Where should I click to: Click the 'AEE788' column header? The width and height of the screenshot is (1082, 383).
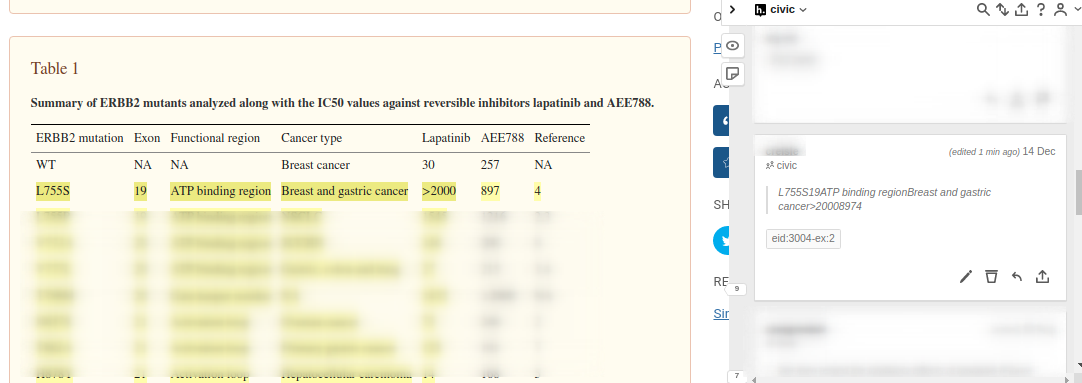pyautogui.click(x=502, y=138)
